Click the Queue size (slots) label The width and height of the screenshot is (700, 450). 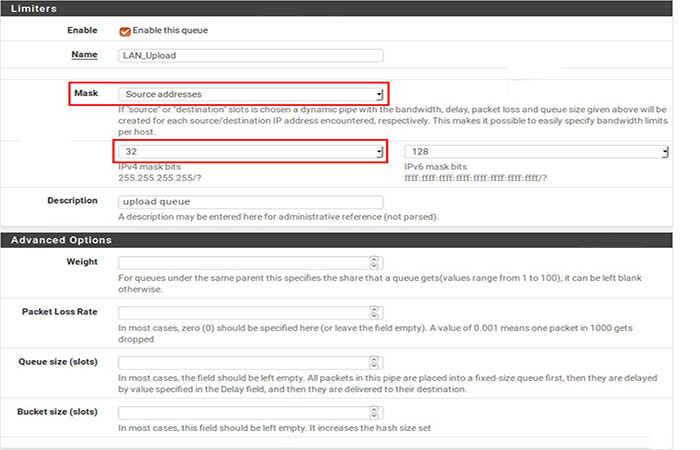58,362
